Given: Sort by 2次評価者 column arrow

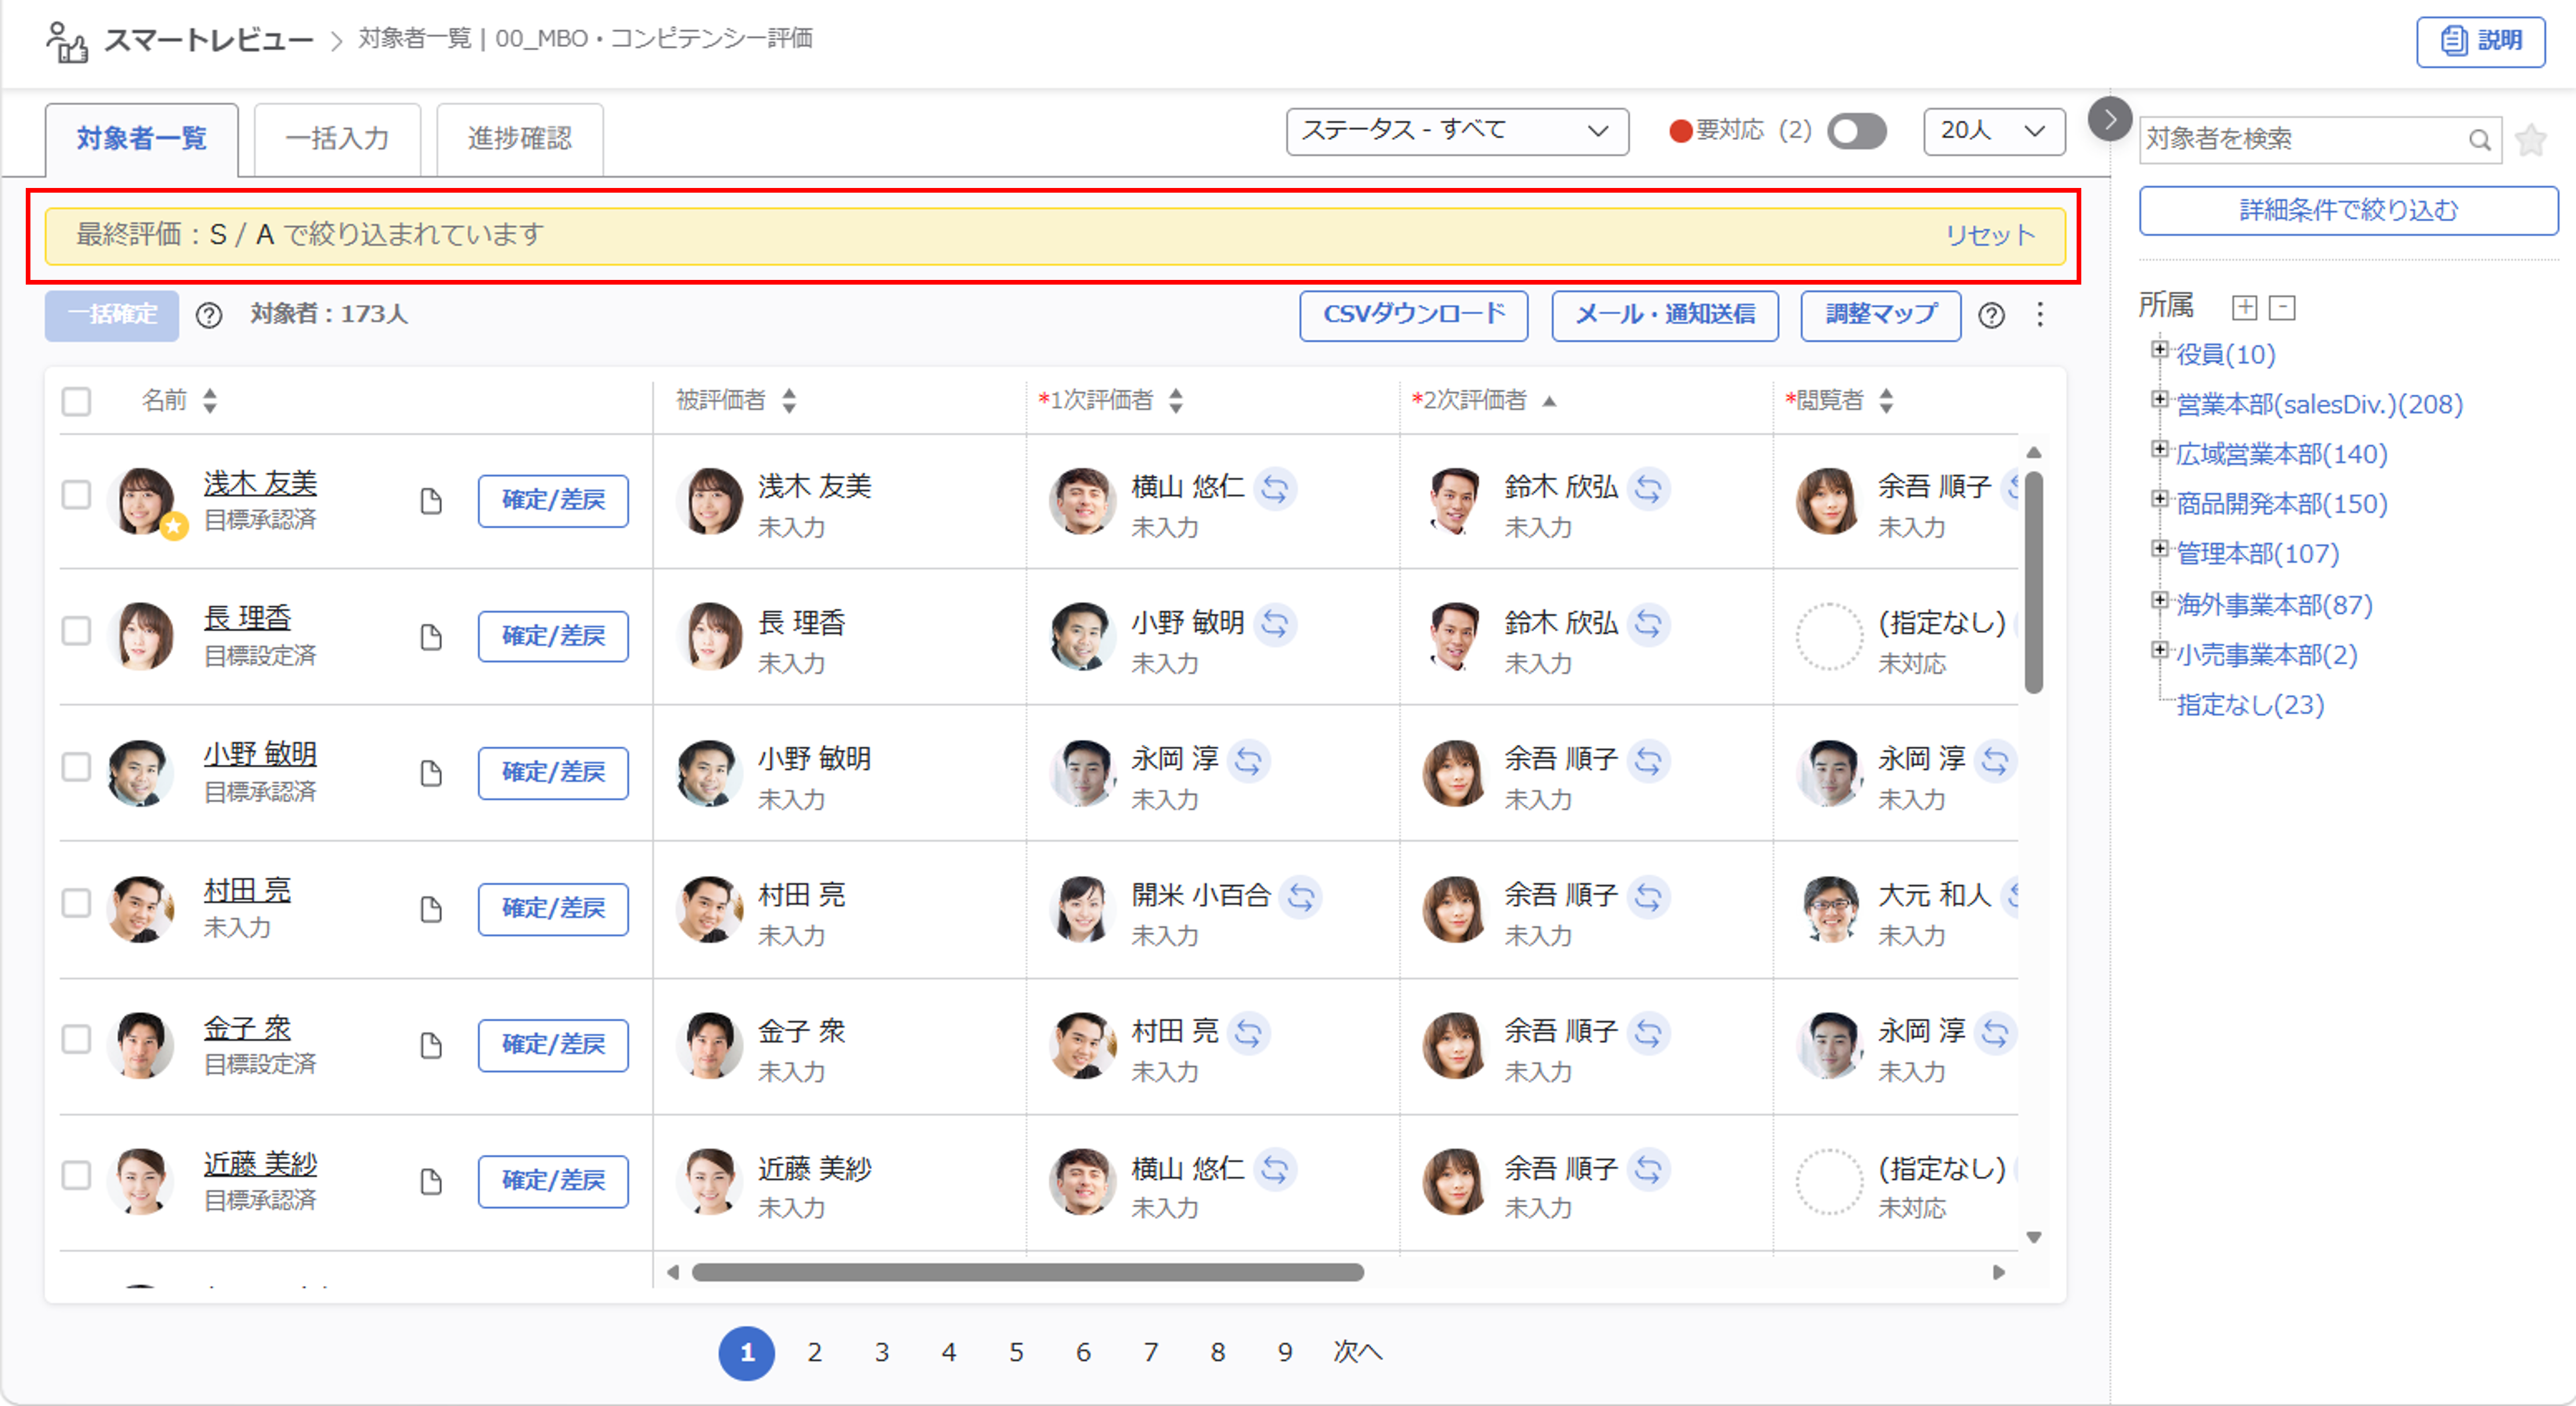Looking at the screenshot, I should click(1549, 401).
